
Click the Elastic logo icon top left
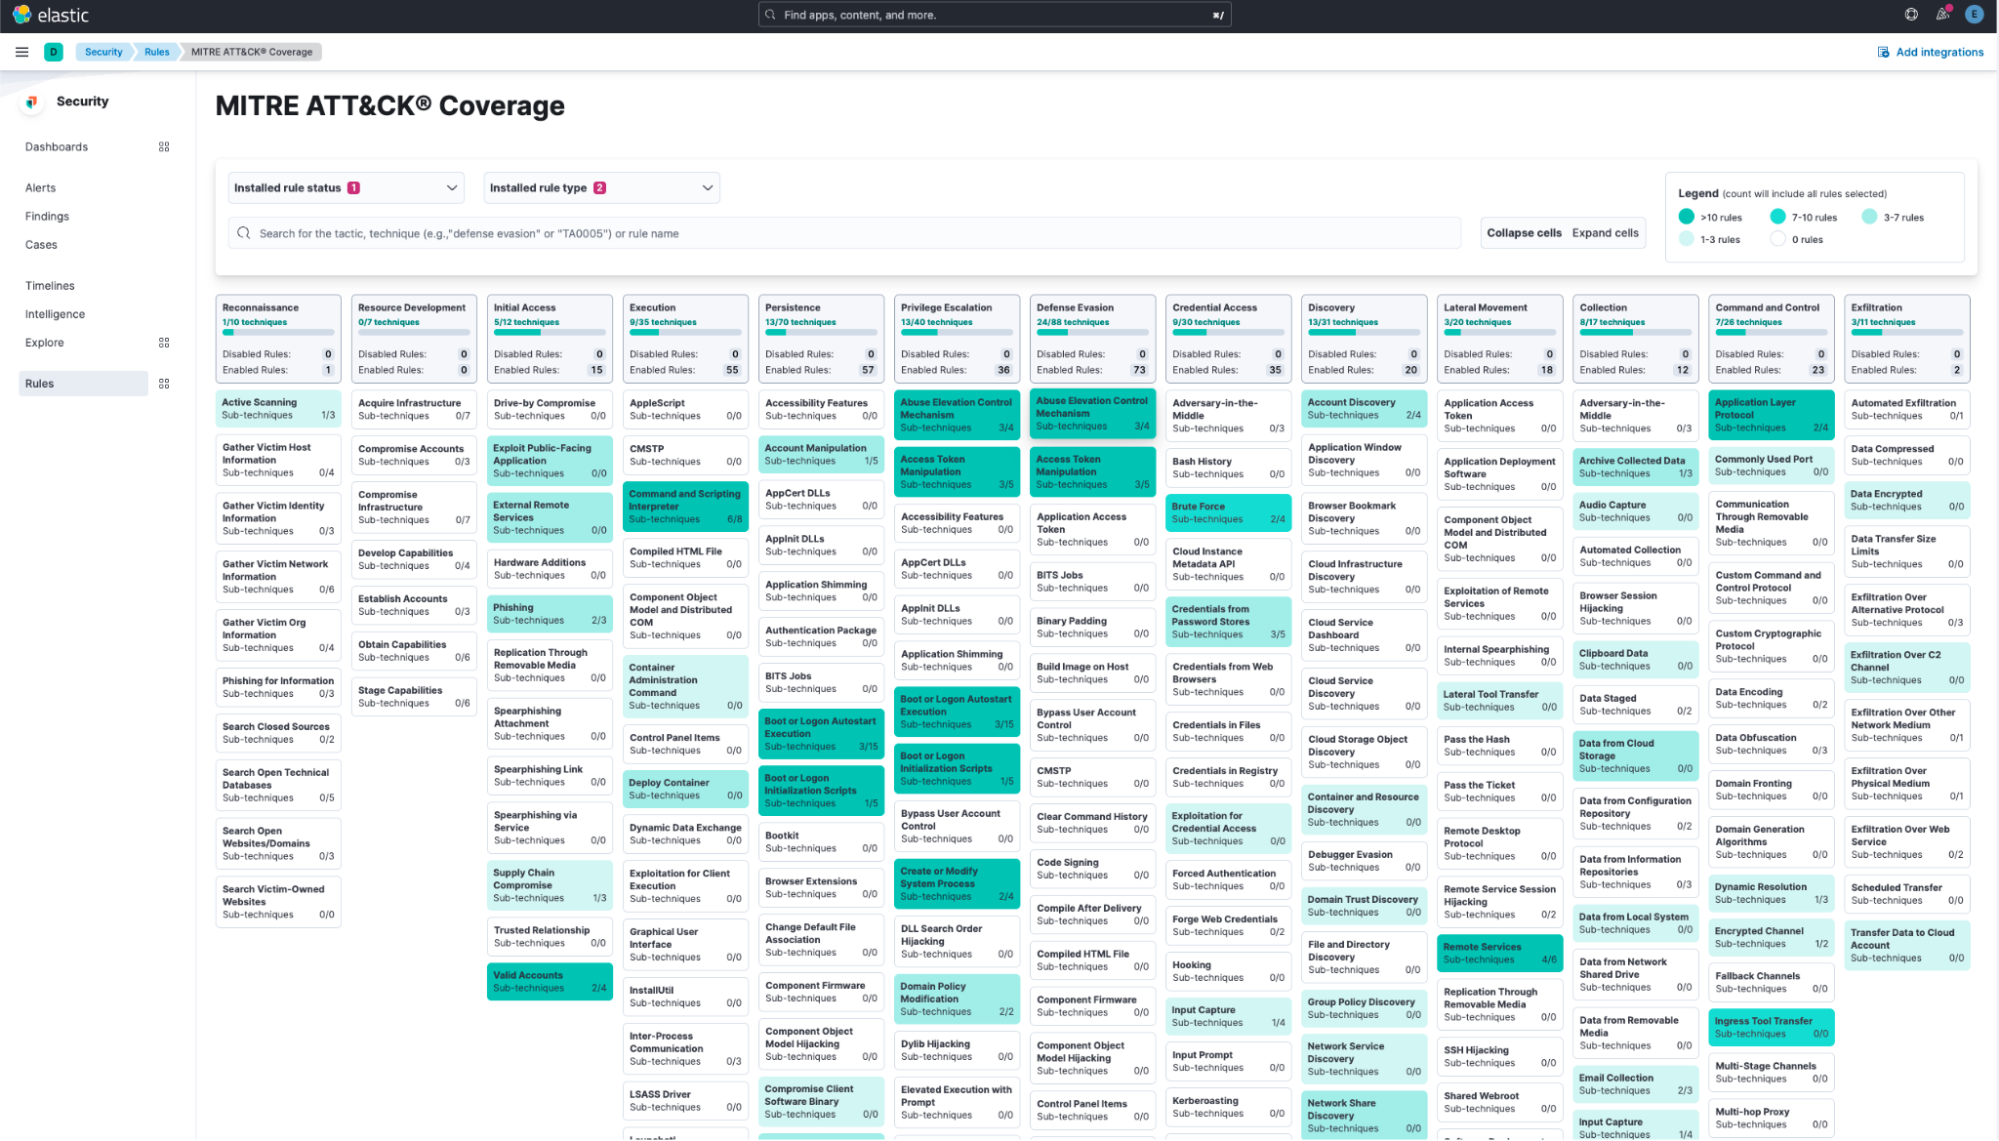[23, 15]
